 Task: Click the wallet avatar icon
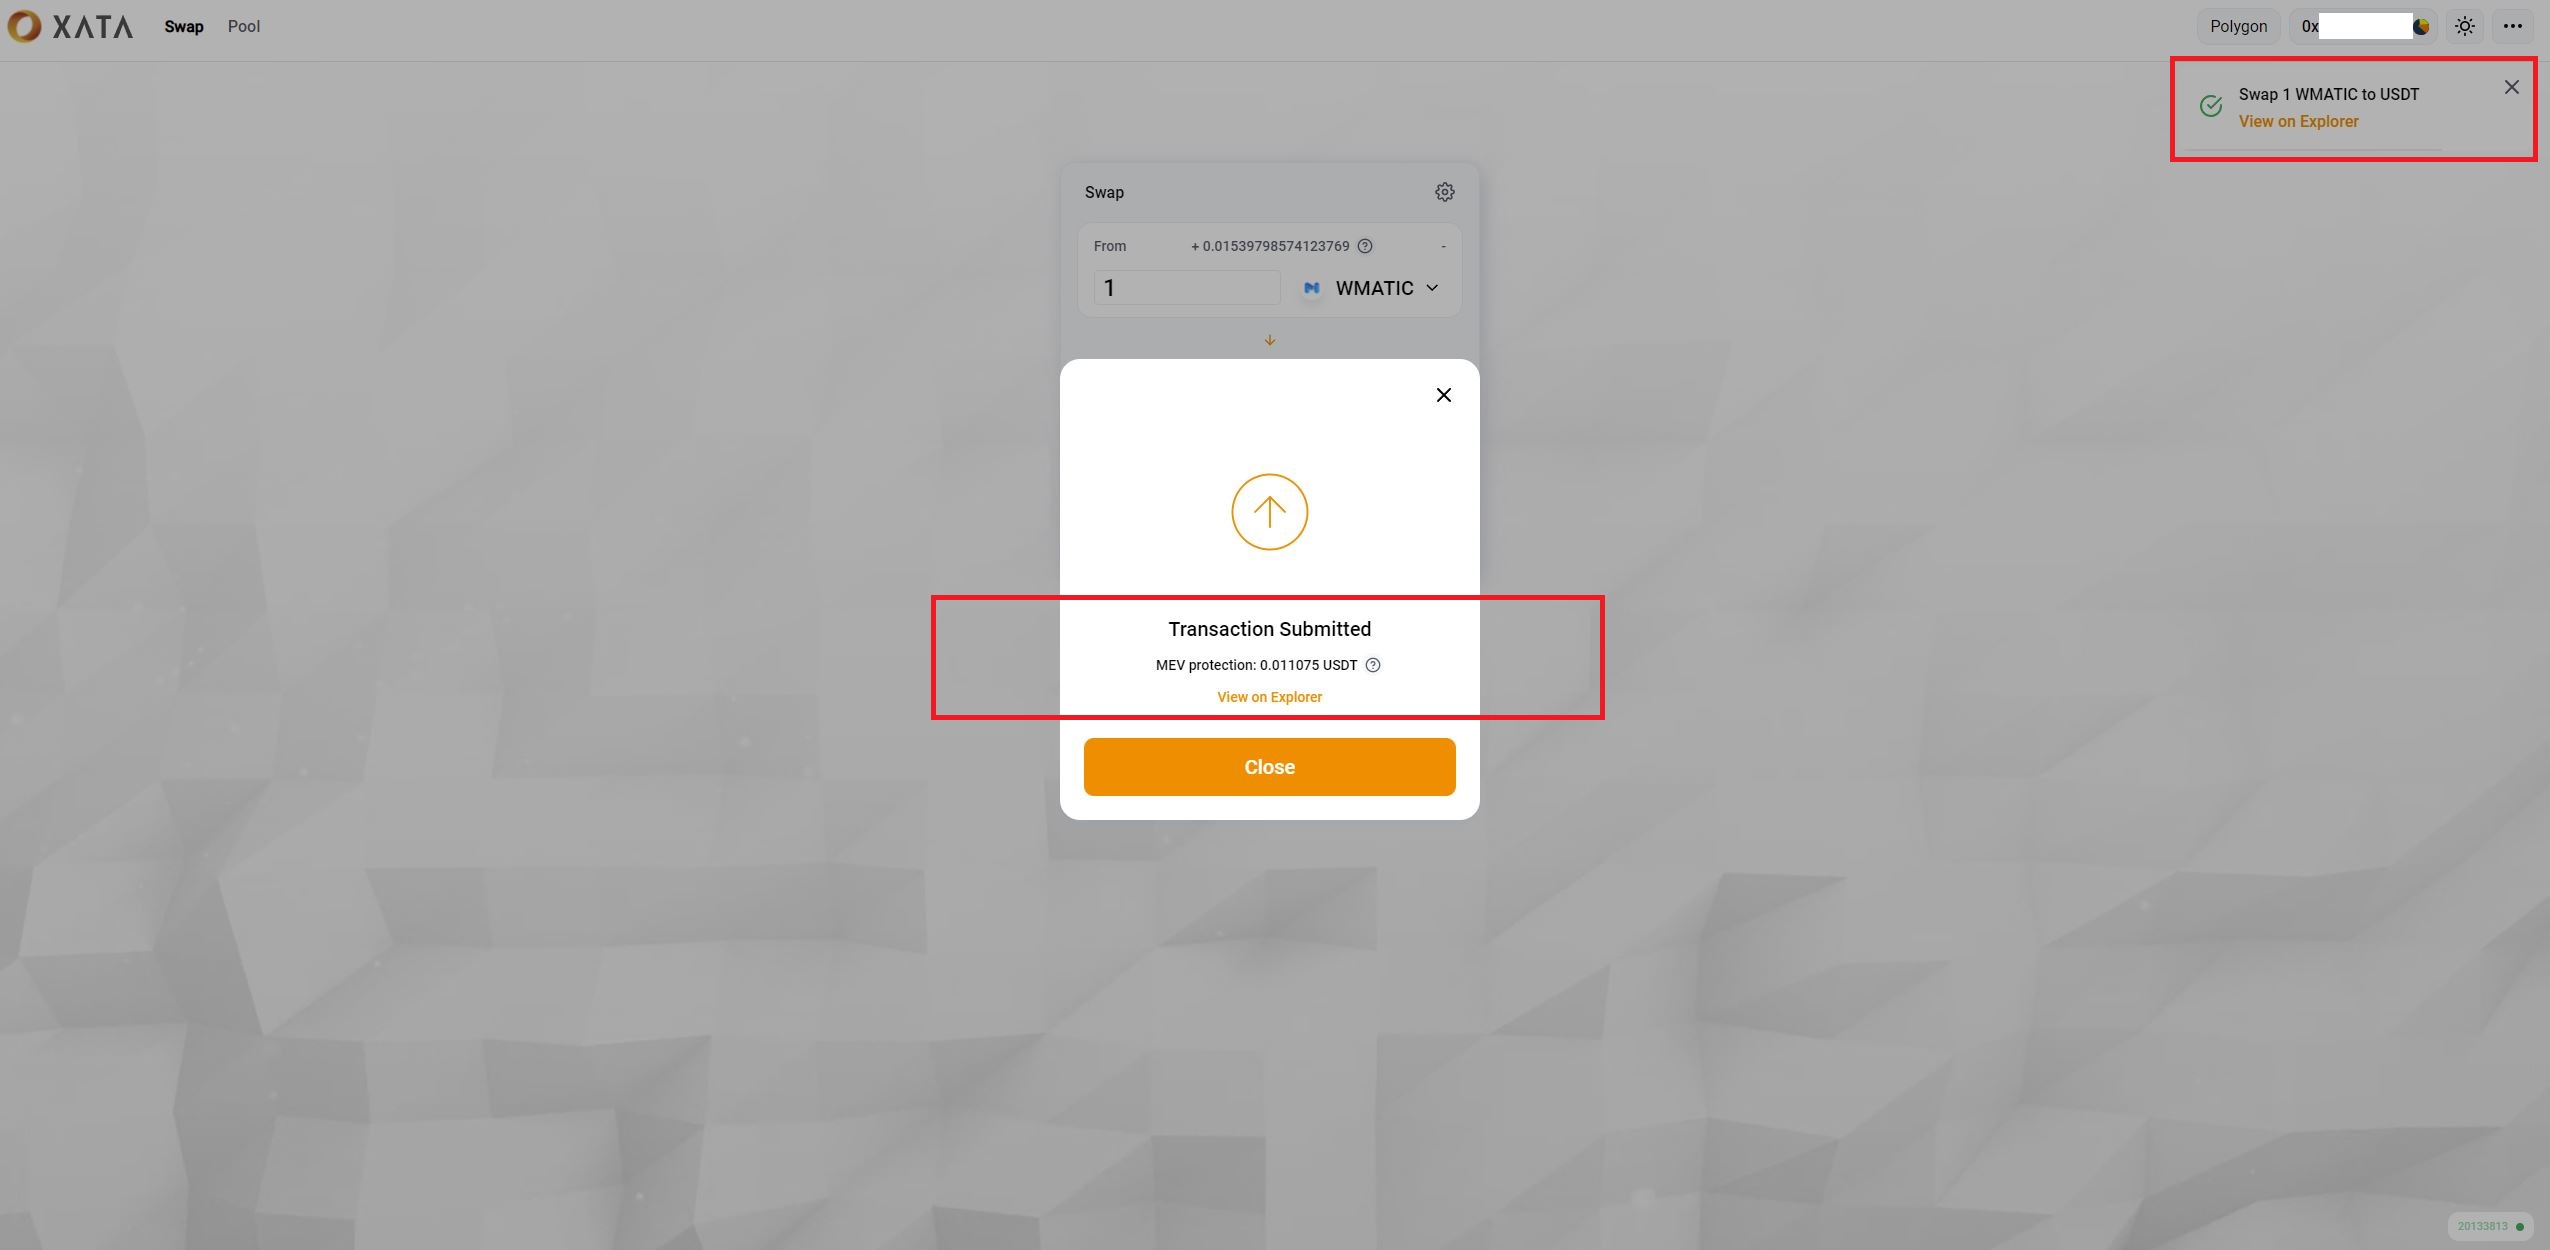pyautogui.click(x=2421, y=27)
